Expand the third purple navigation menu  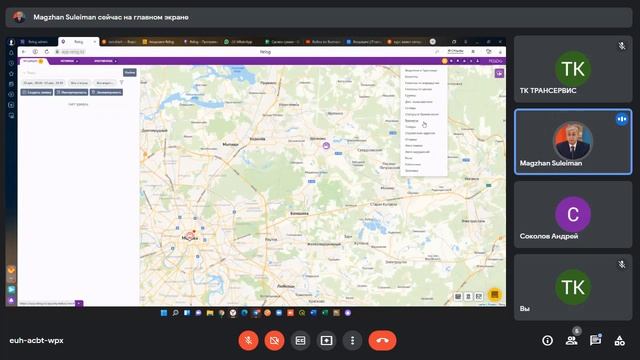(x=105, y=61)
